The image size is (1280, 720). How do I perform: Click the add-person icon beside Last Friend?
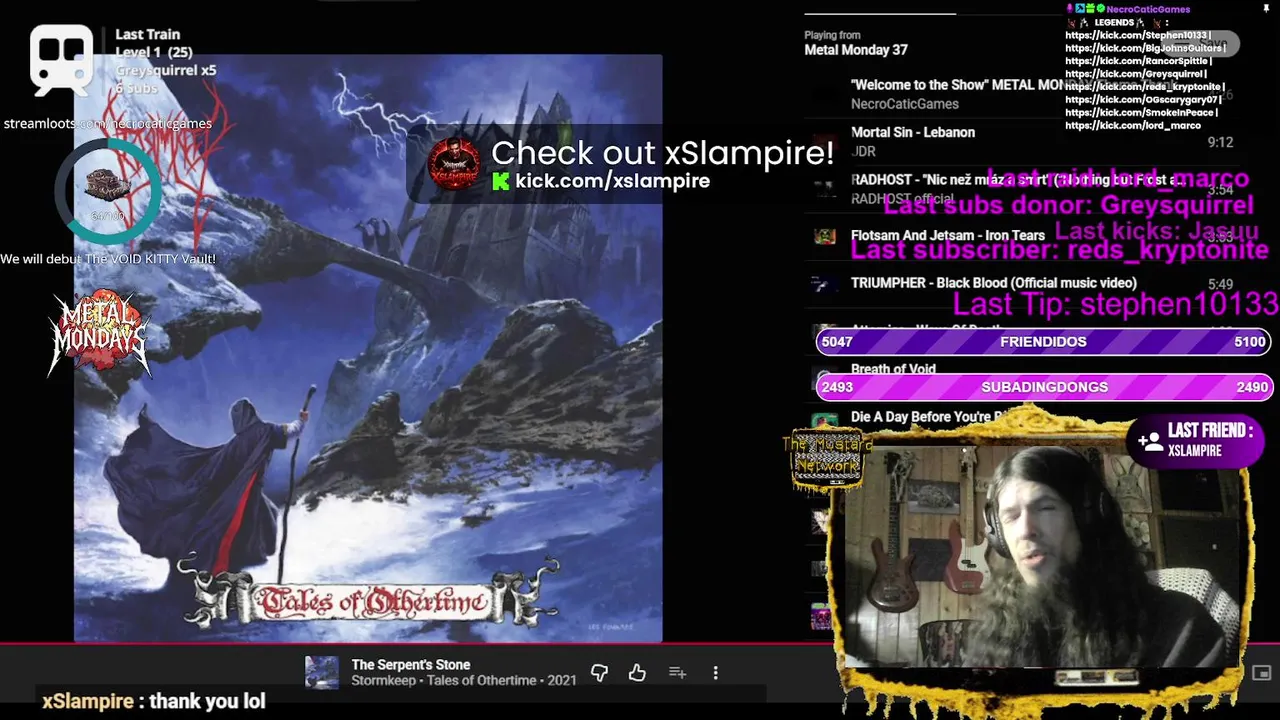[1150, 441]
